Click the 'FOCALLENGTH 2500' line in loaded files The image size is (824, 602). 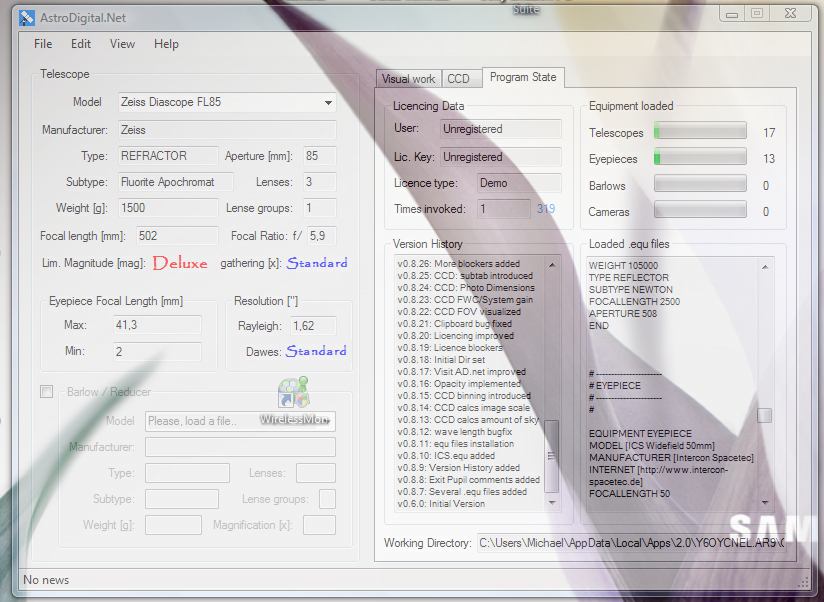pos(634,302)
